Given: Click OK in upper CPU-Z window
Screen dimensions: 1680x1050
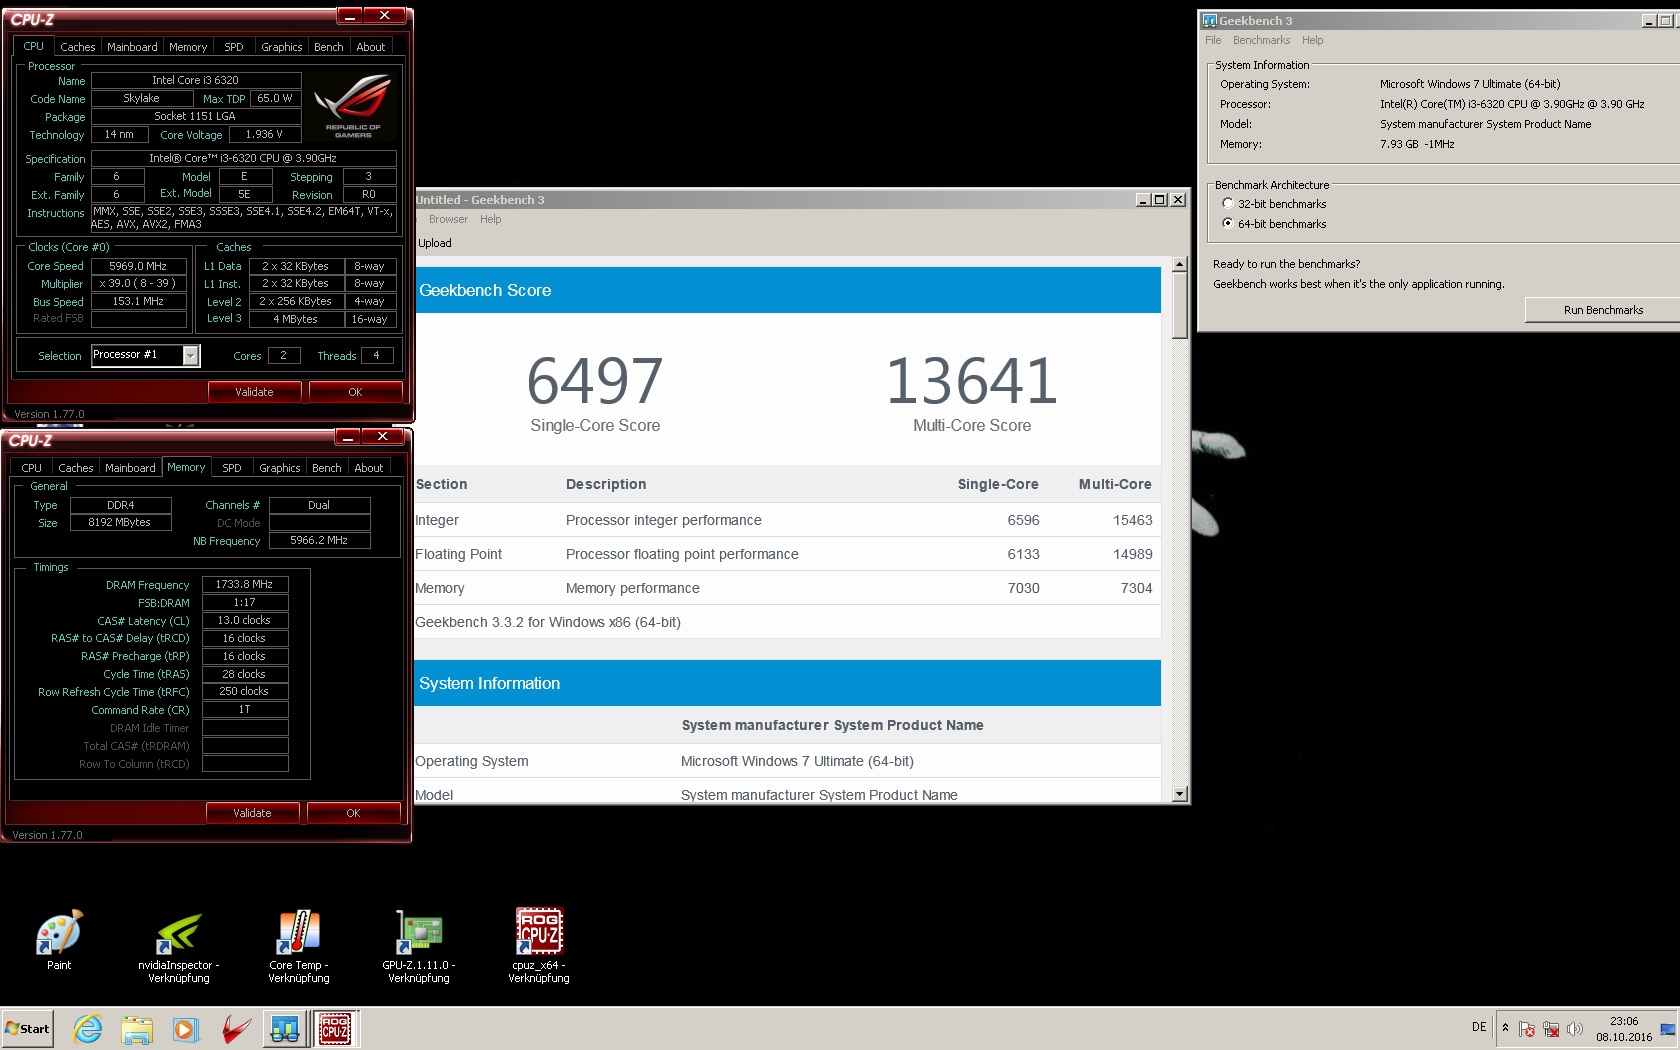Looking at the screenshot, I should pyautogui.click(x=355, y=392).
